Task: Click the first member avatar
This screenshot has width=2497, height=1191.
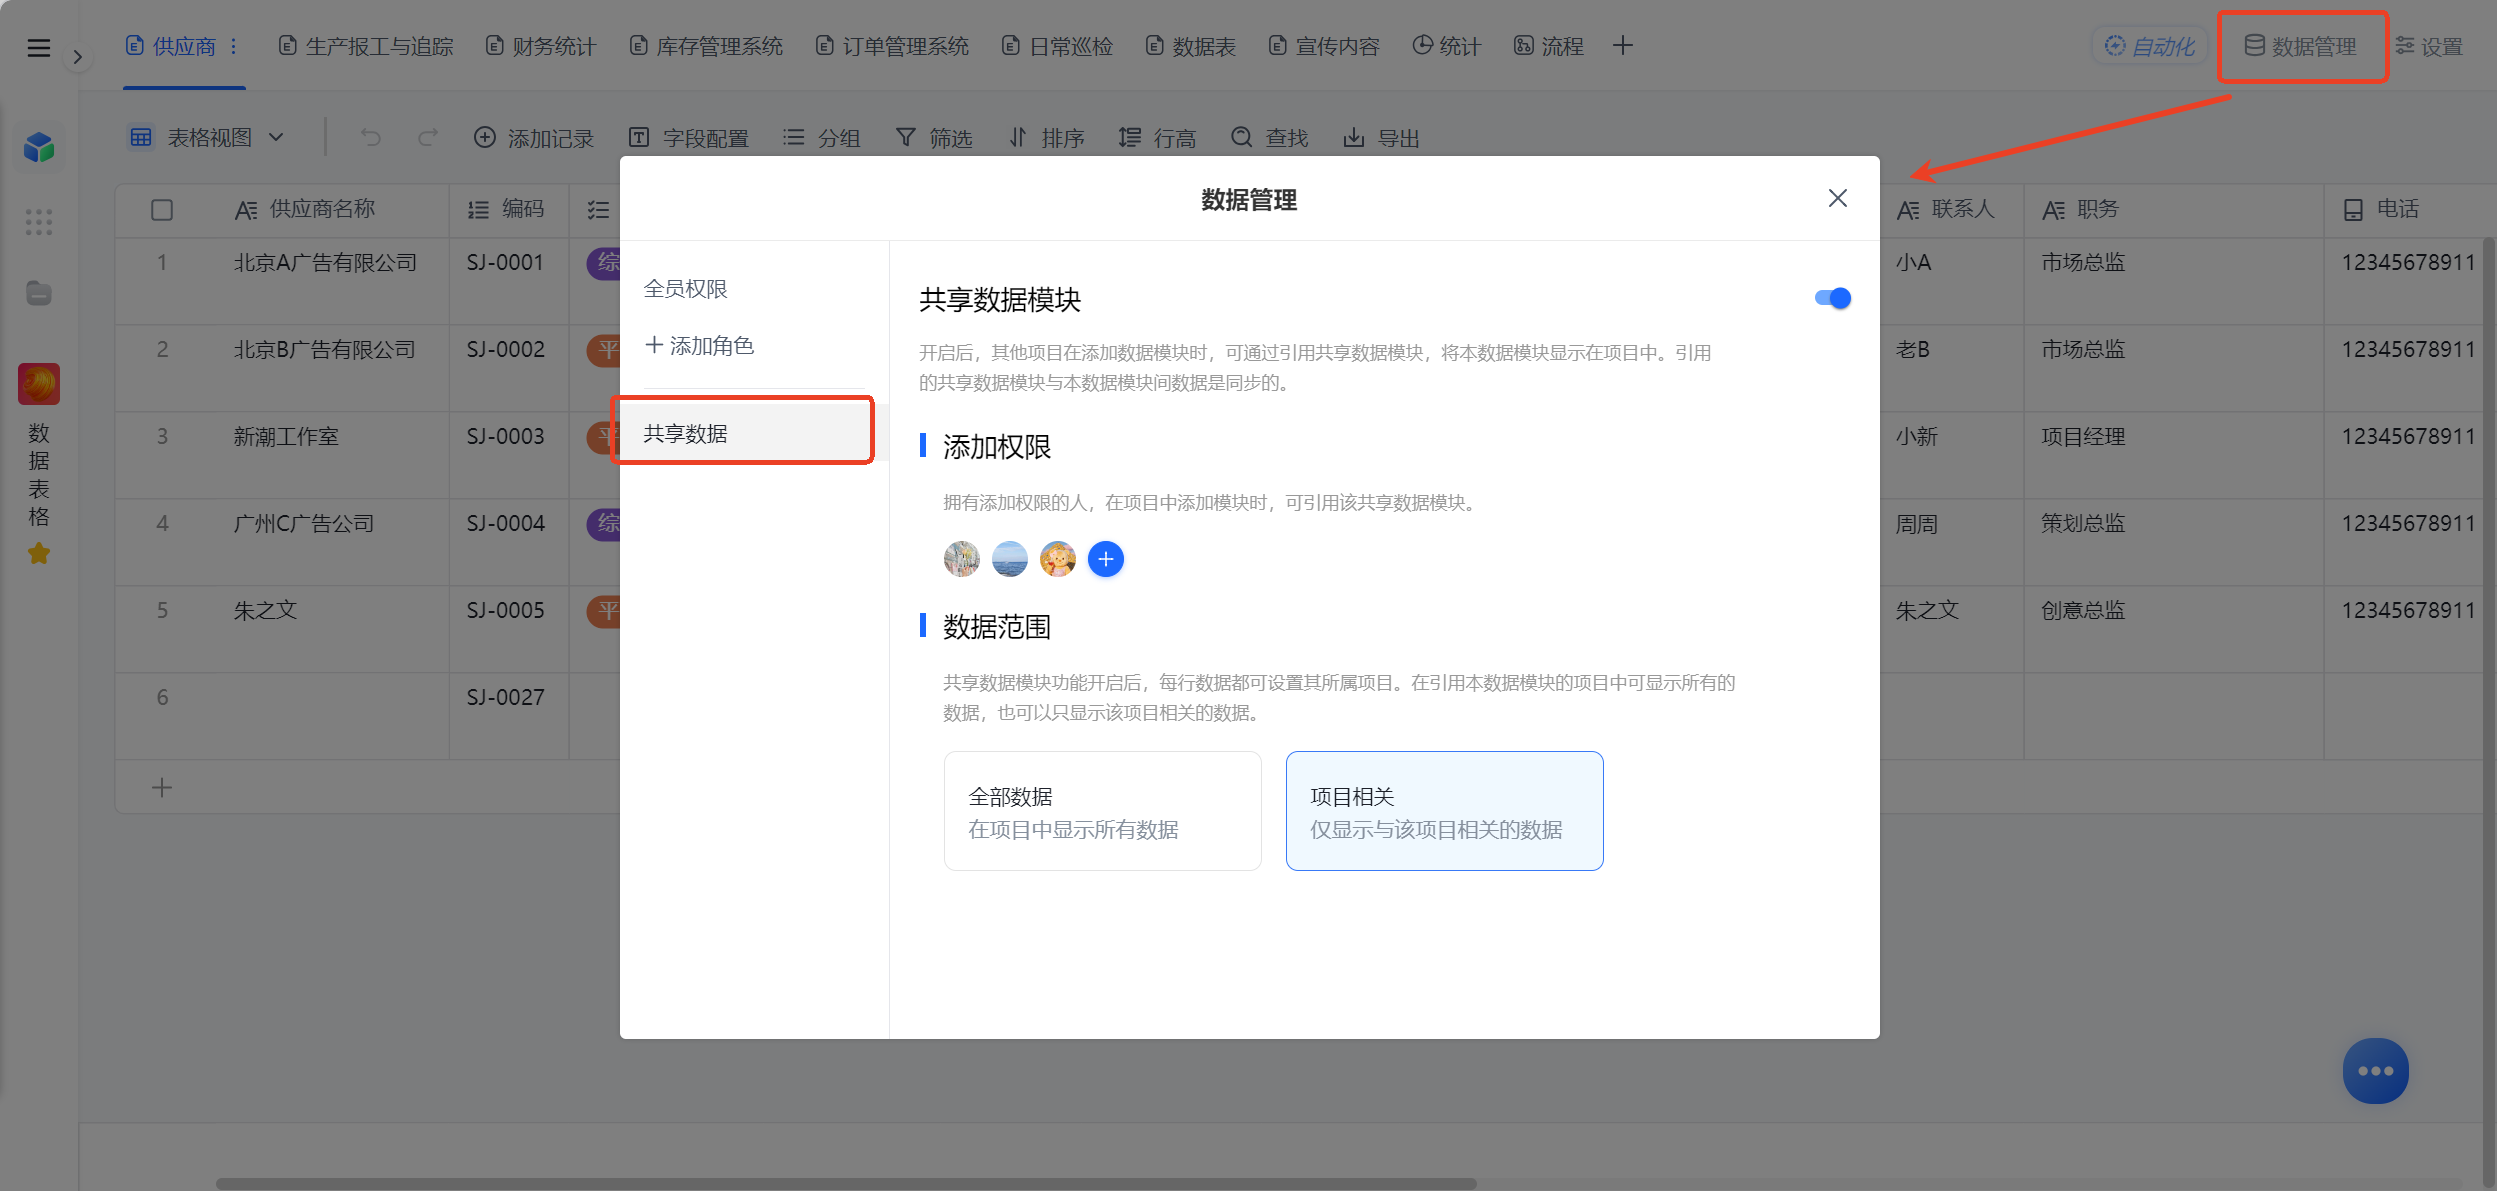Action: pos(962,559)
